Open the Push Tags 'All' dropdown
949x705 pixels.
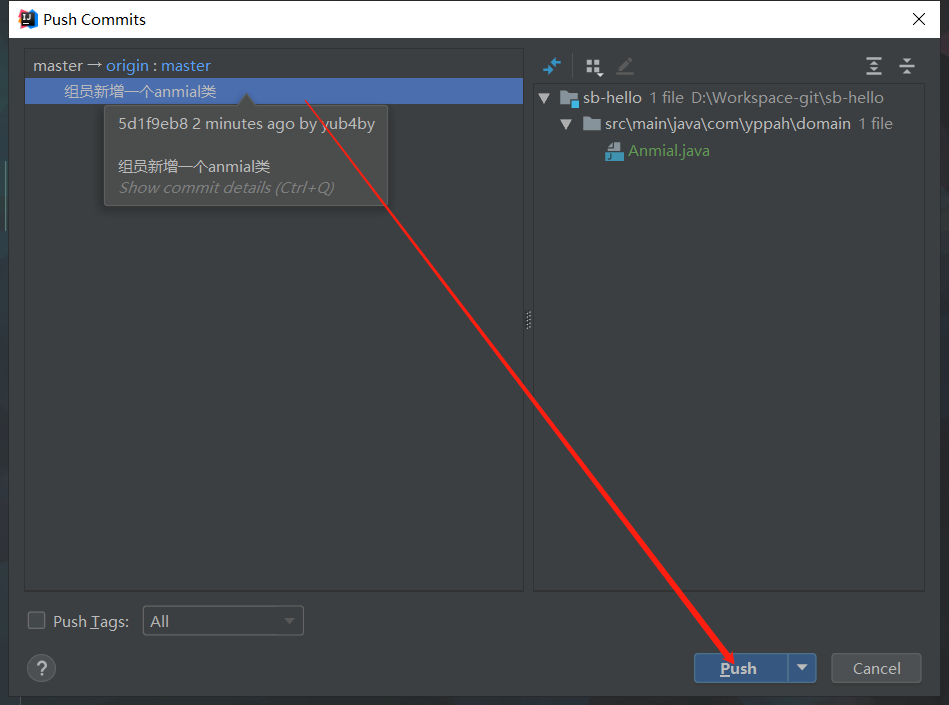223,621
